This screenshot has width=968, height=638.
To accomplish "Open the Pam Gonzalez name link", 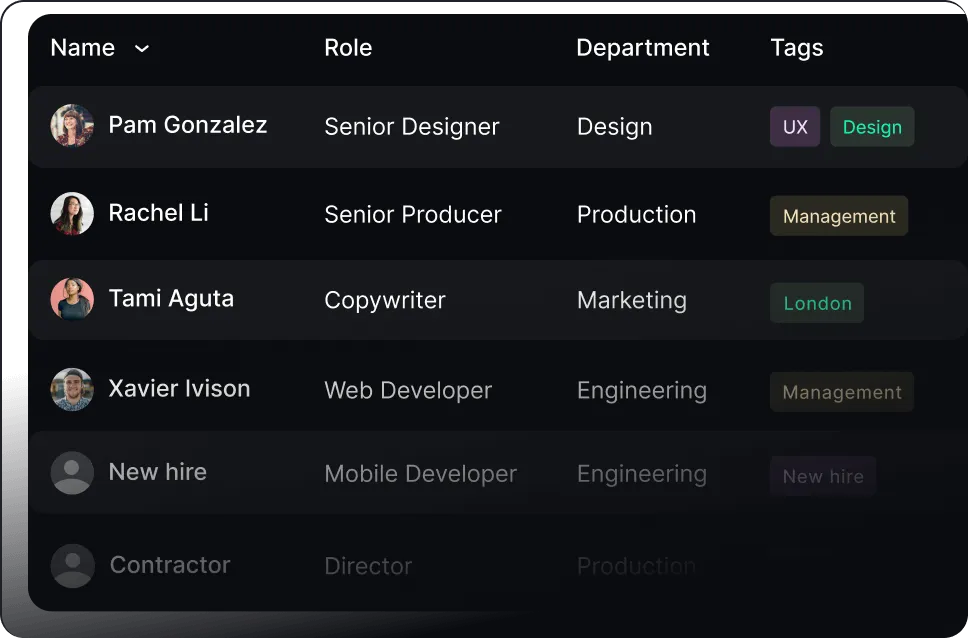I will tap(188, 125).
